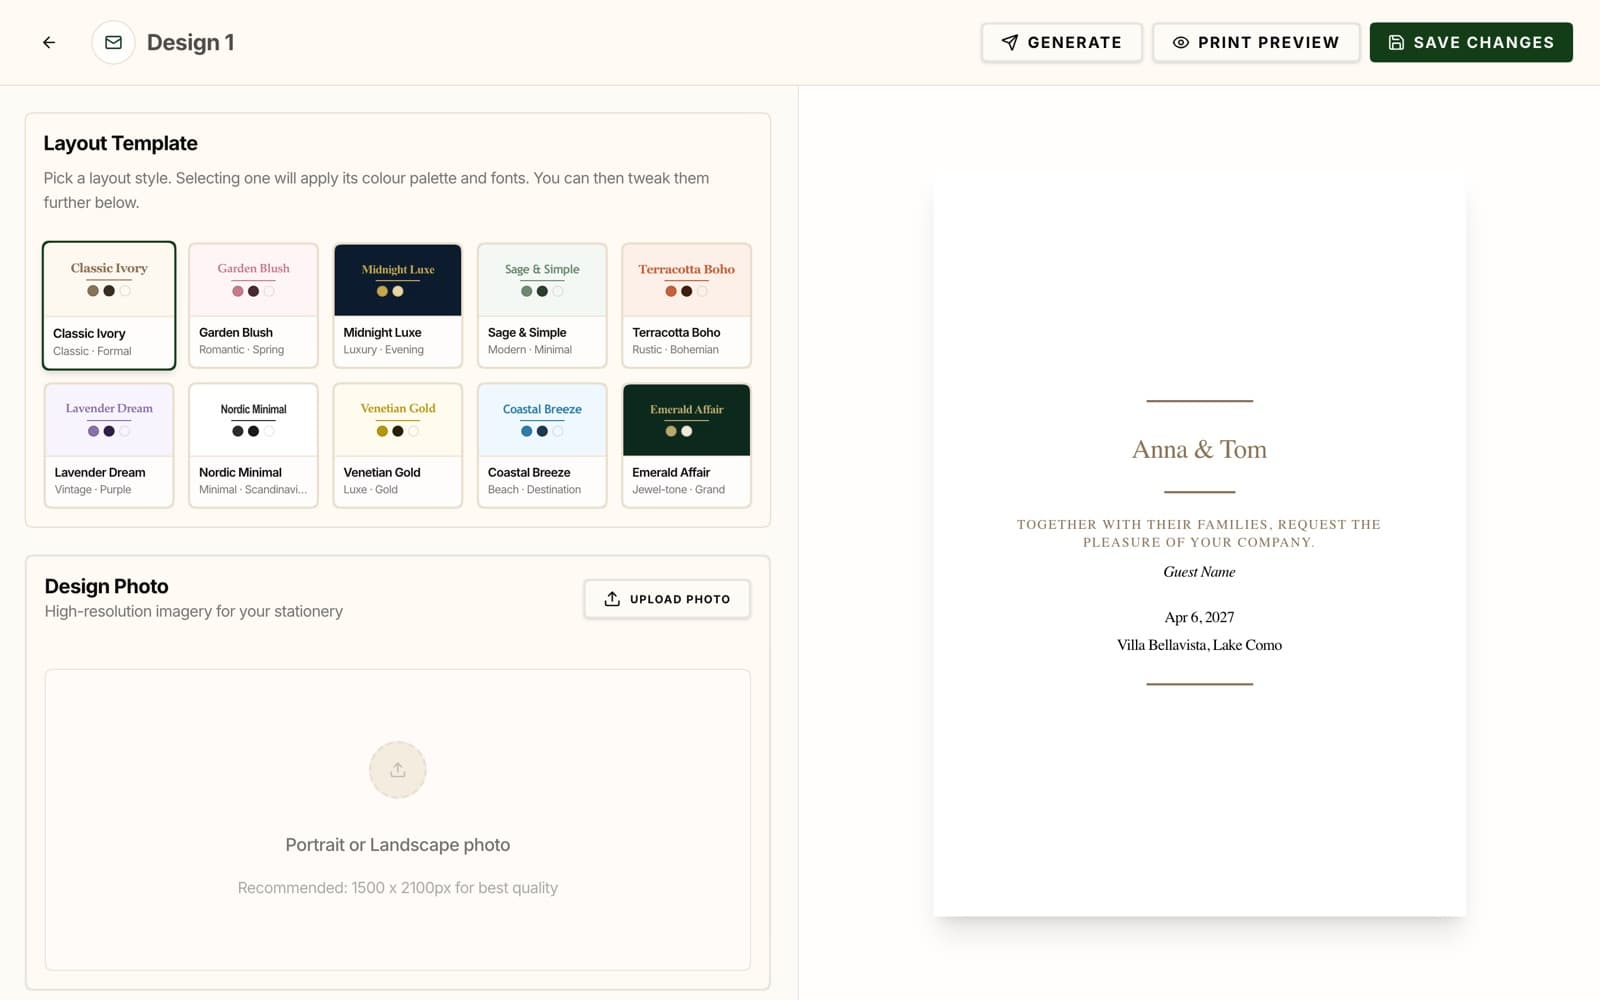Choose the Lavender Dream template

coord(109,445)
